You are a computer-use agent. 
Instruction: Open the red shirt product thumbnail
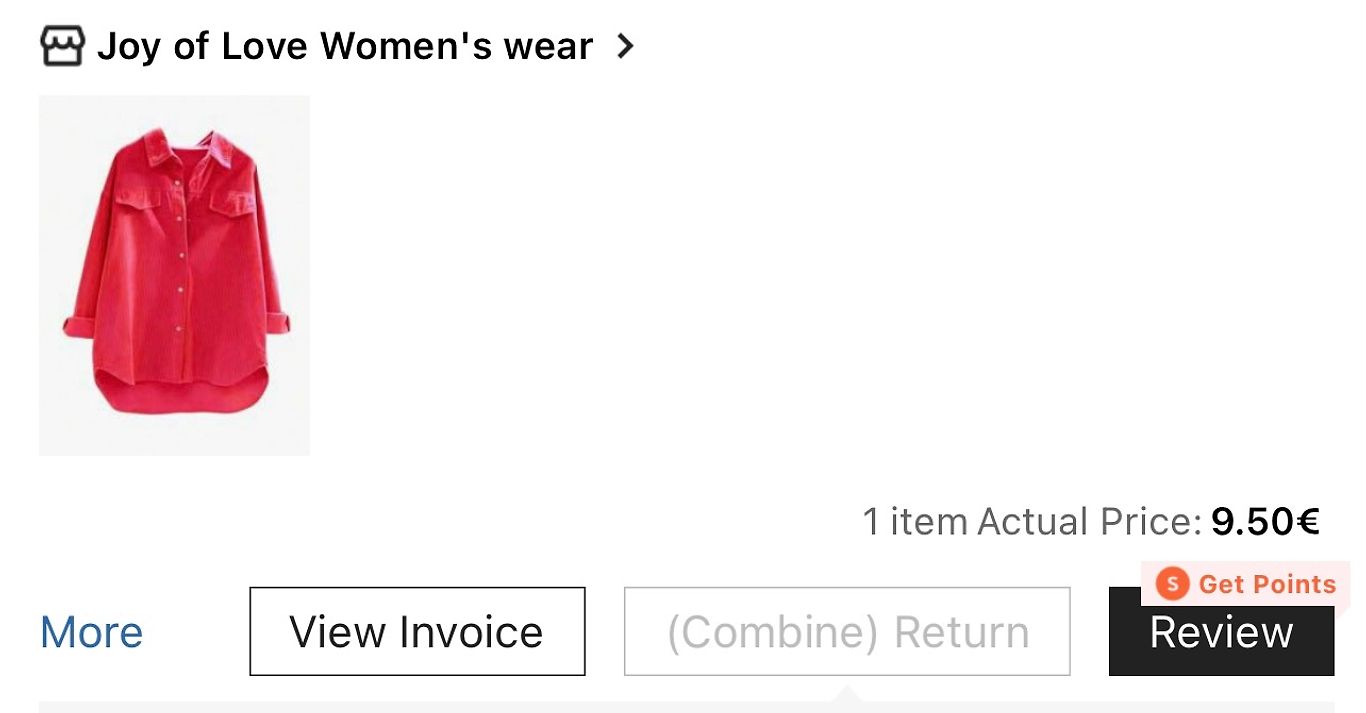point(174,276)
